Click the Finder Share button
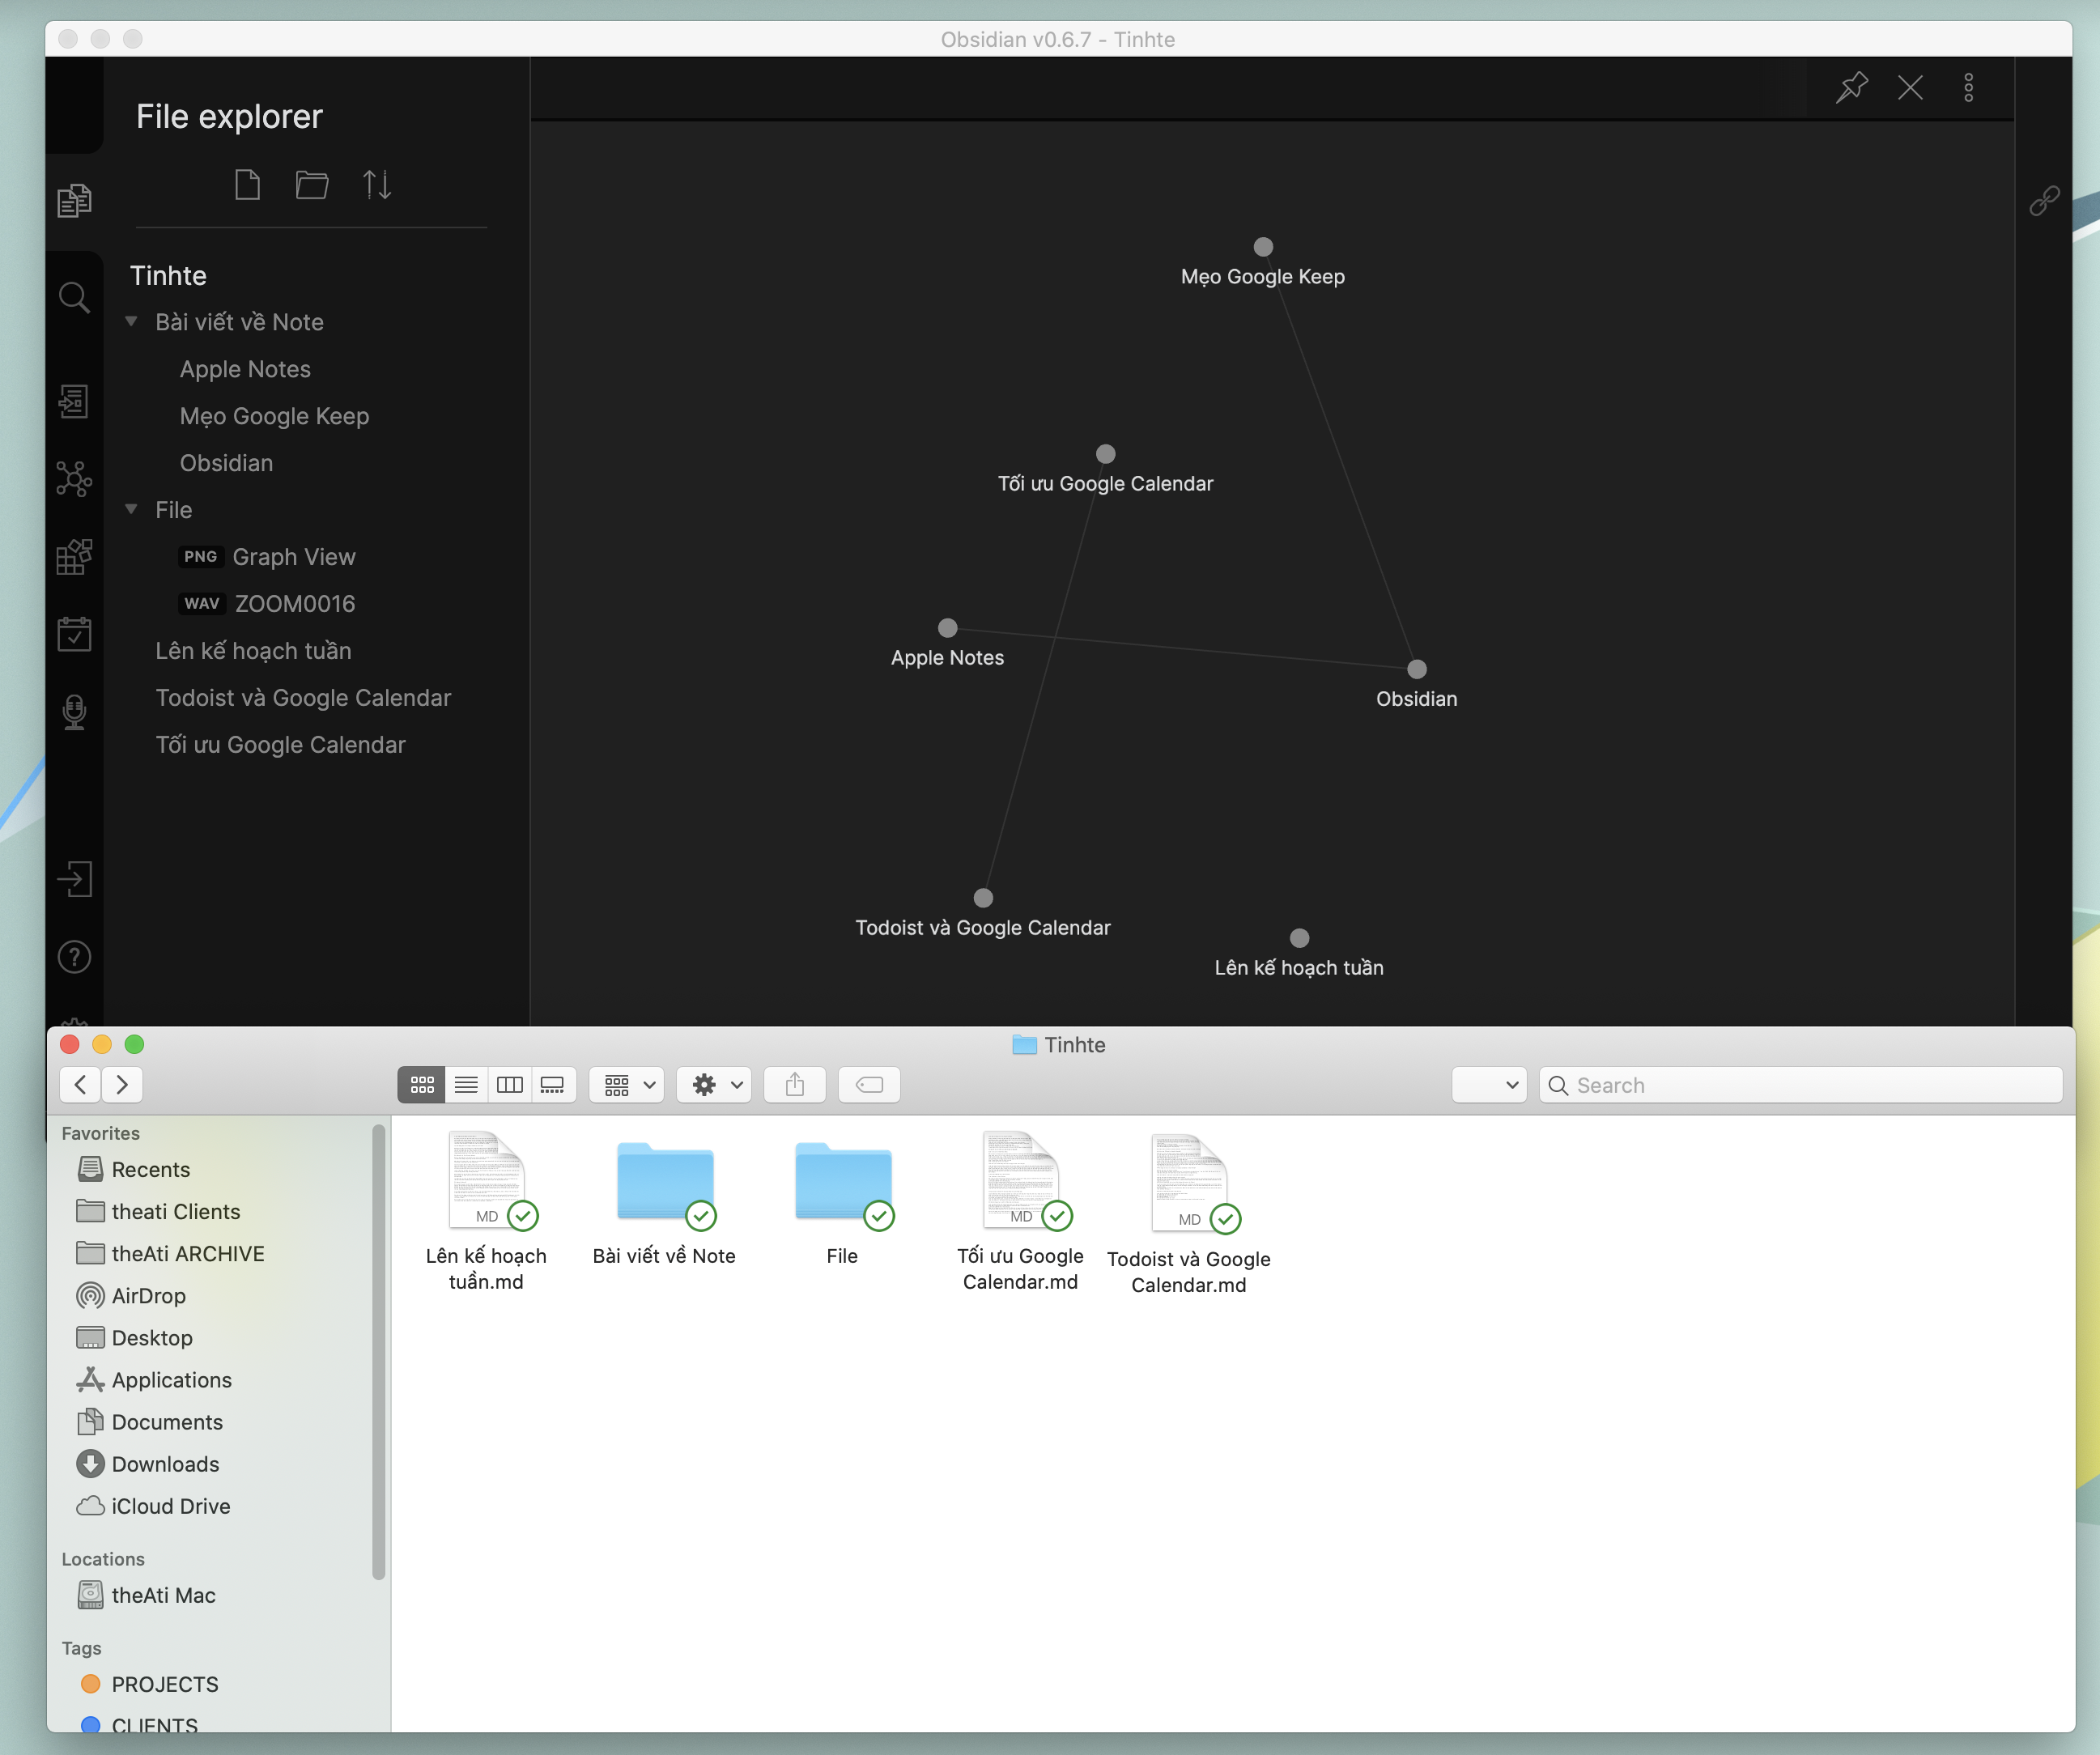Screen dimensions: 2100x1755 tap(795, 1085)
